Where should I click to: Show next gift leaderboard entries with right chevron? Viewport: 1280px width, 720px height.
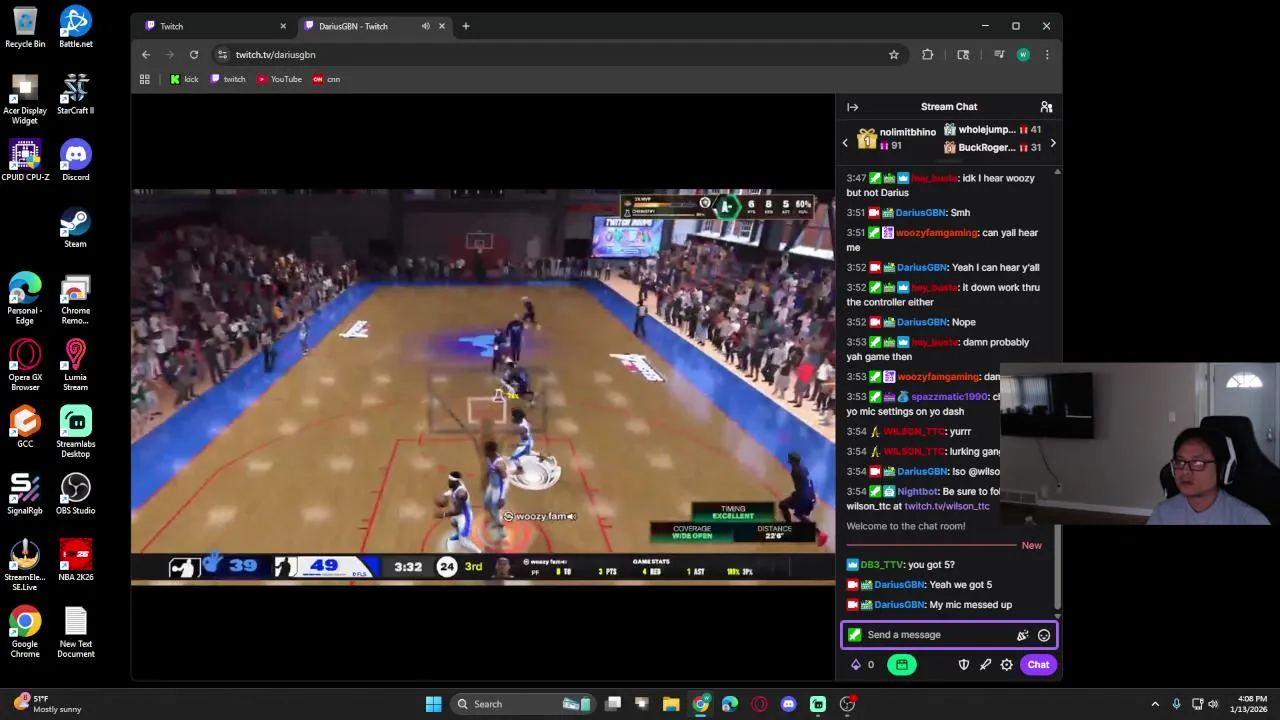[x=1052, y=143]
